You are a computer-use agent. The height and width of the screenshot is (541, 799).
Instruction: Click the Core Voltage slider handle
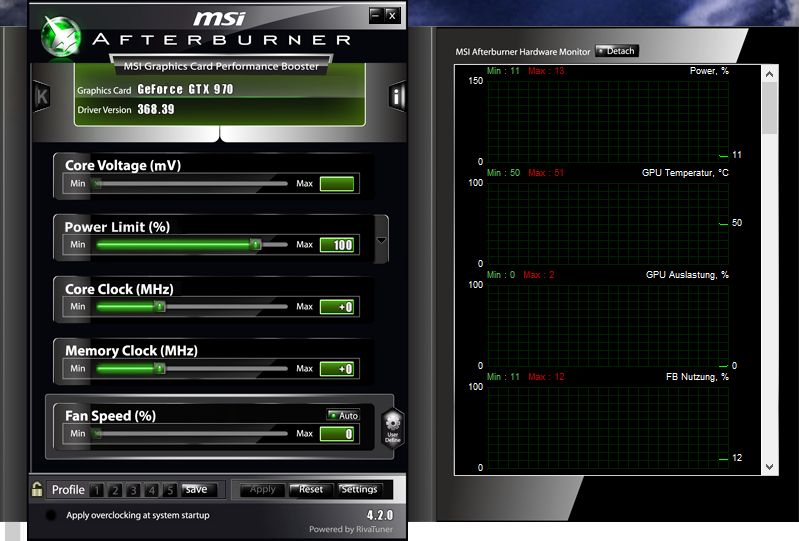coord(96,183)
